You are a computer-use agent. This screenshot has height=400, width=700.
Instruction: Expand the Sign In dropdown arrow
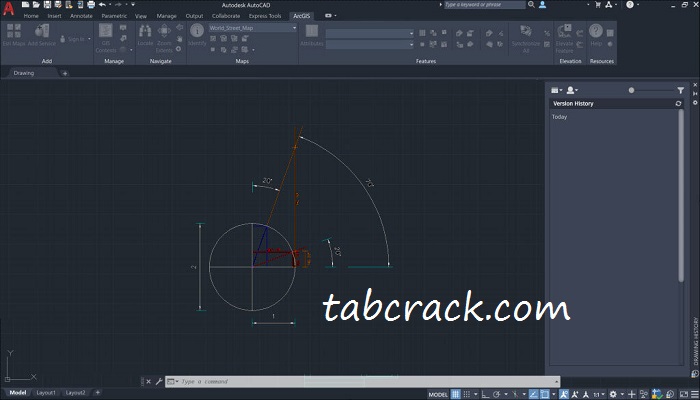[89, 39]
